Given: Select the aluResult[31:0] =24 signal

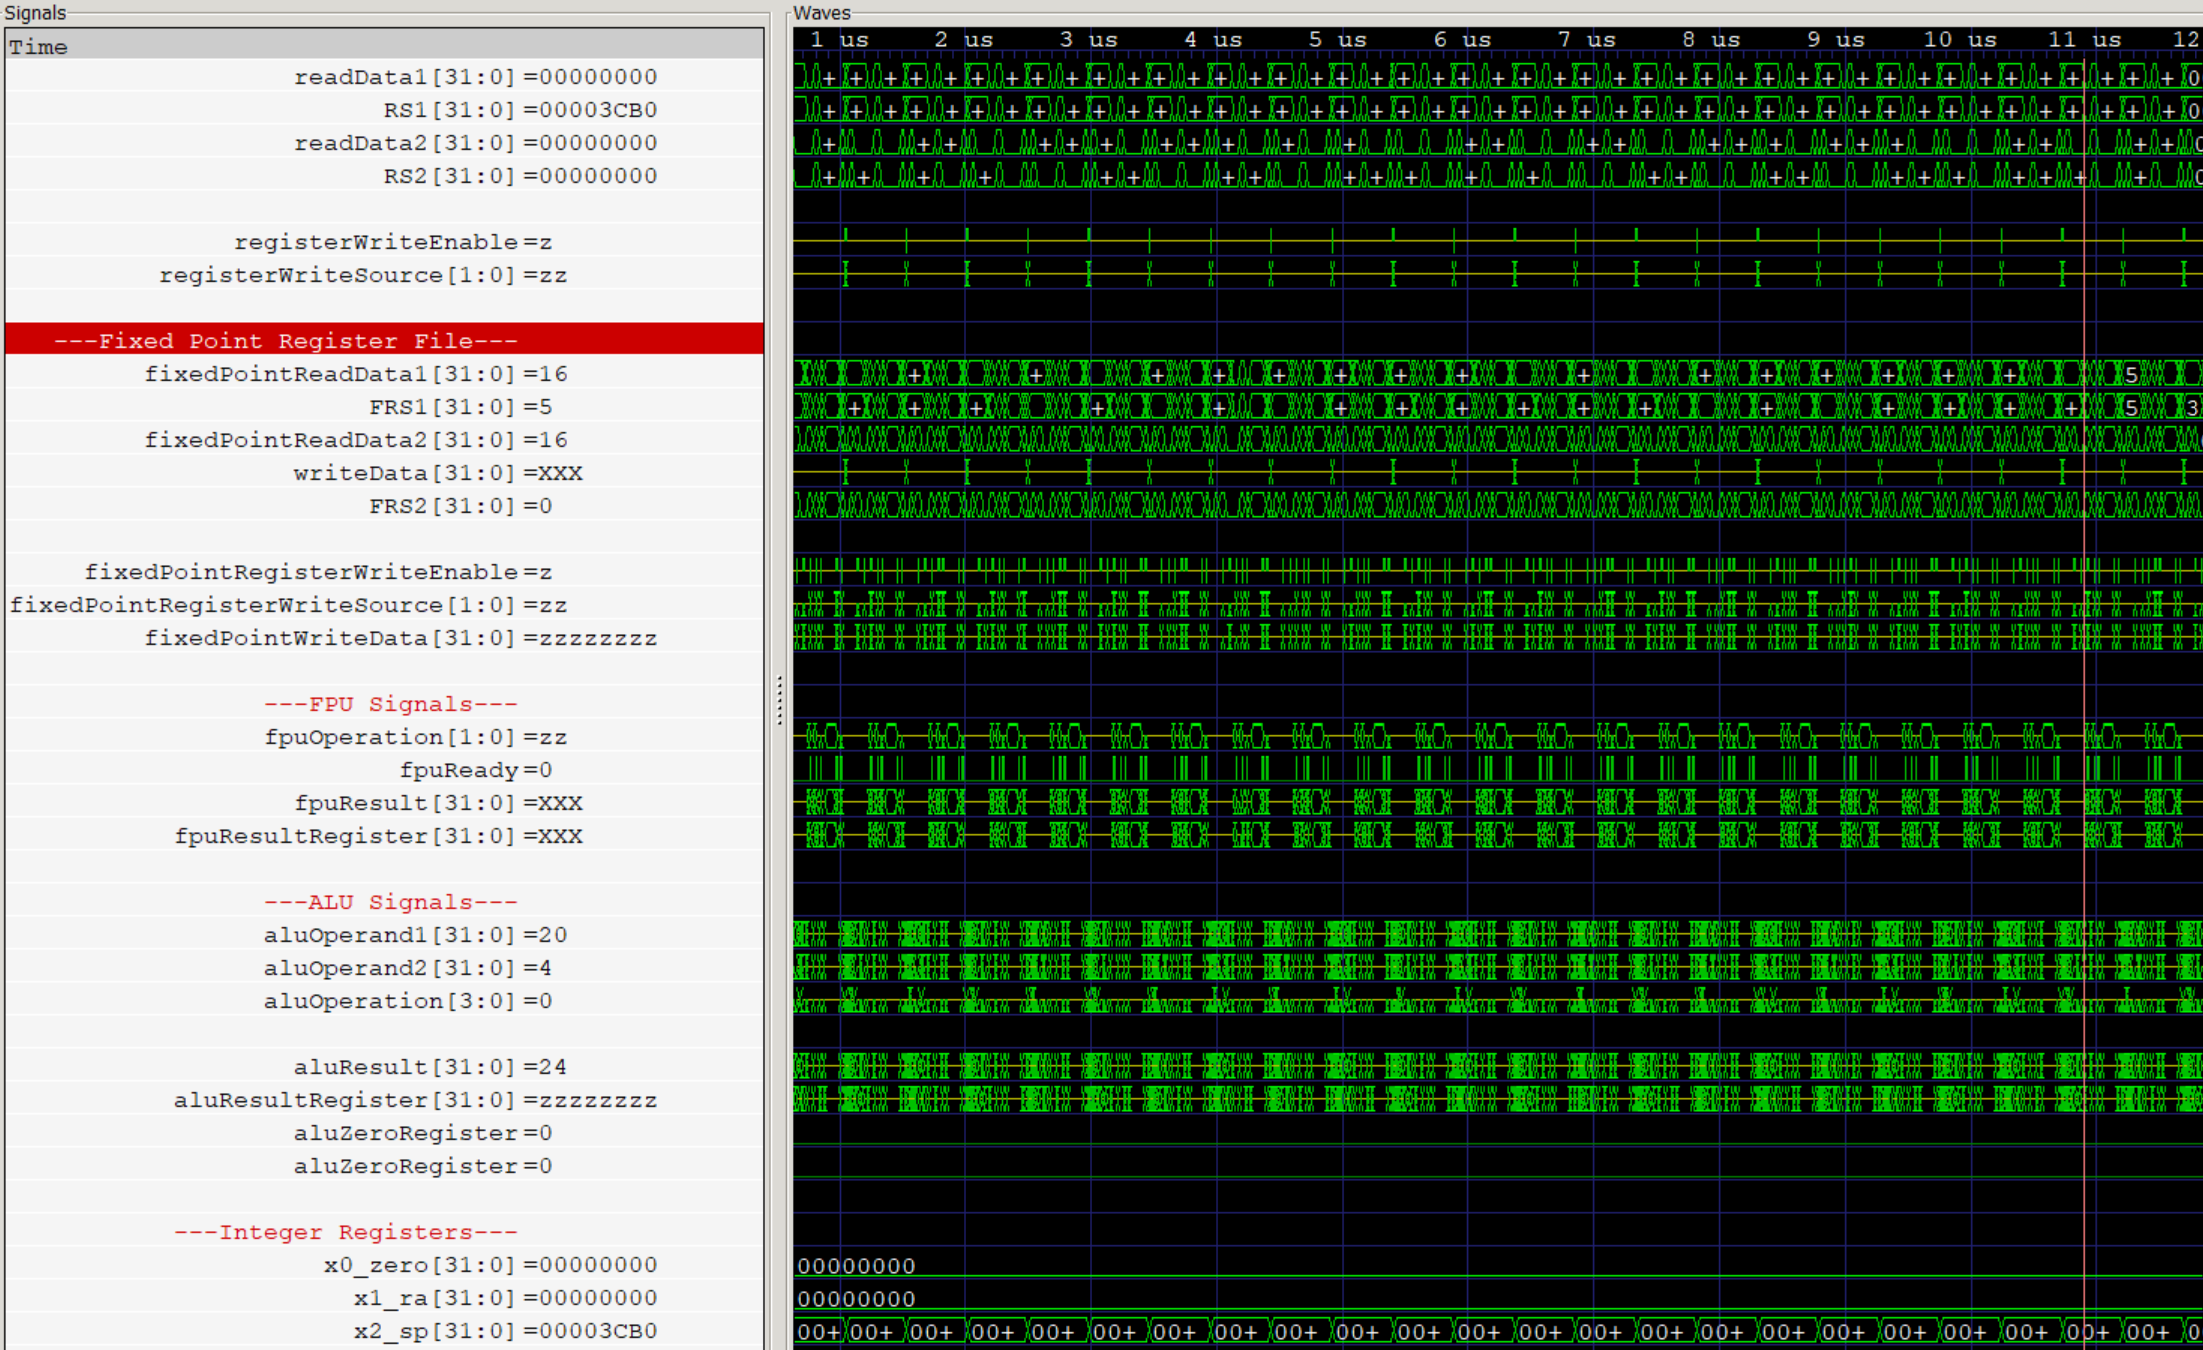Looking at the screenshot, I should coord(385,1067).
